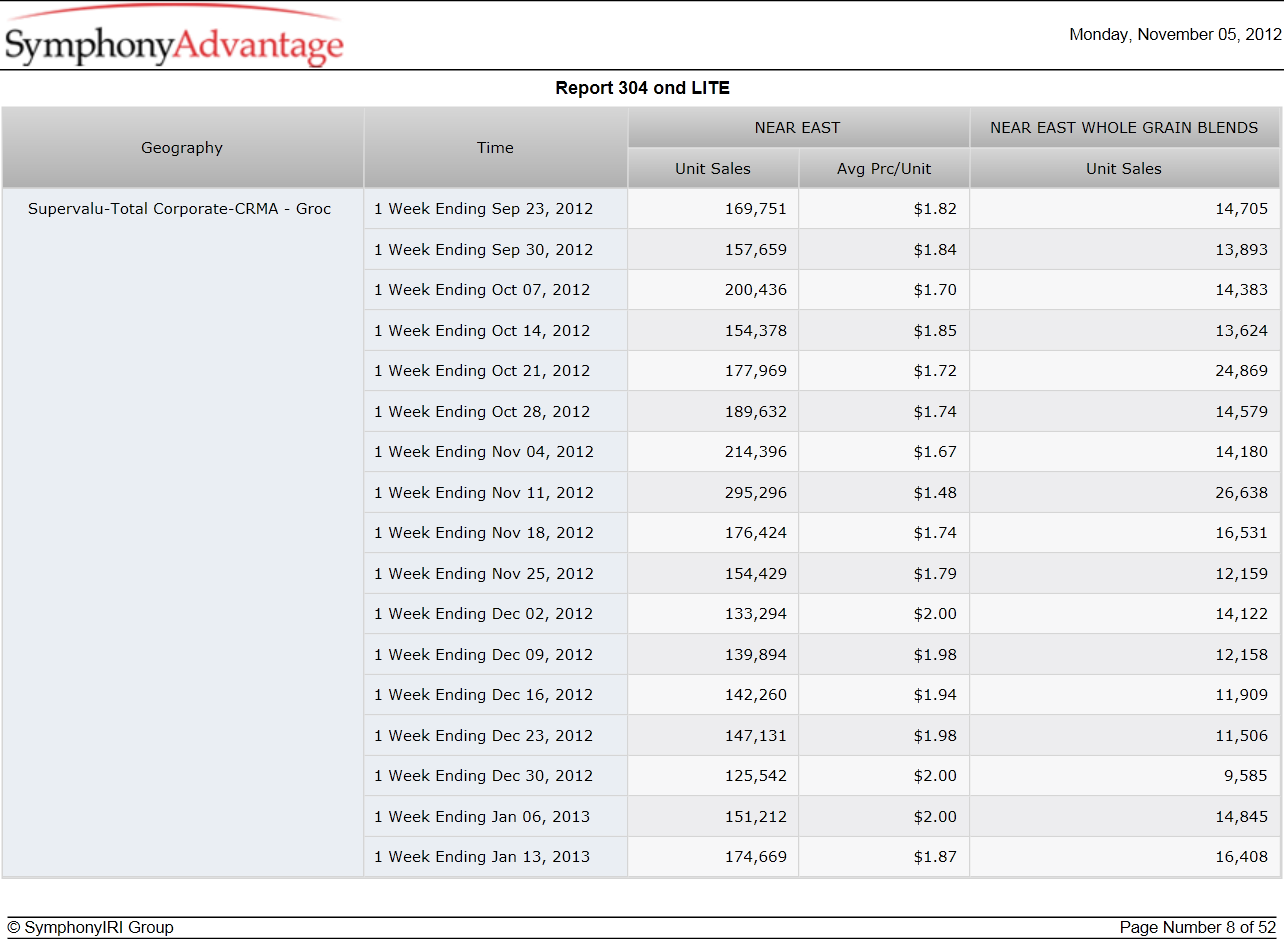Click unit sales value 142,260
This screenshot has width=1284, height=946.
point(756,695)
